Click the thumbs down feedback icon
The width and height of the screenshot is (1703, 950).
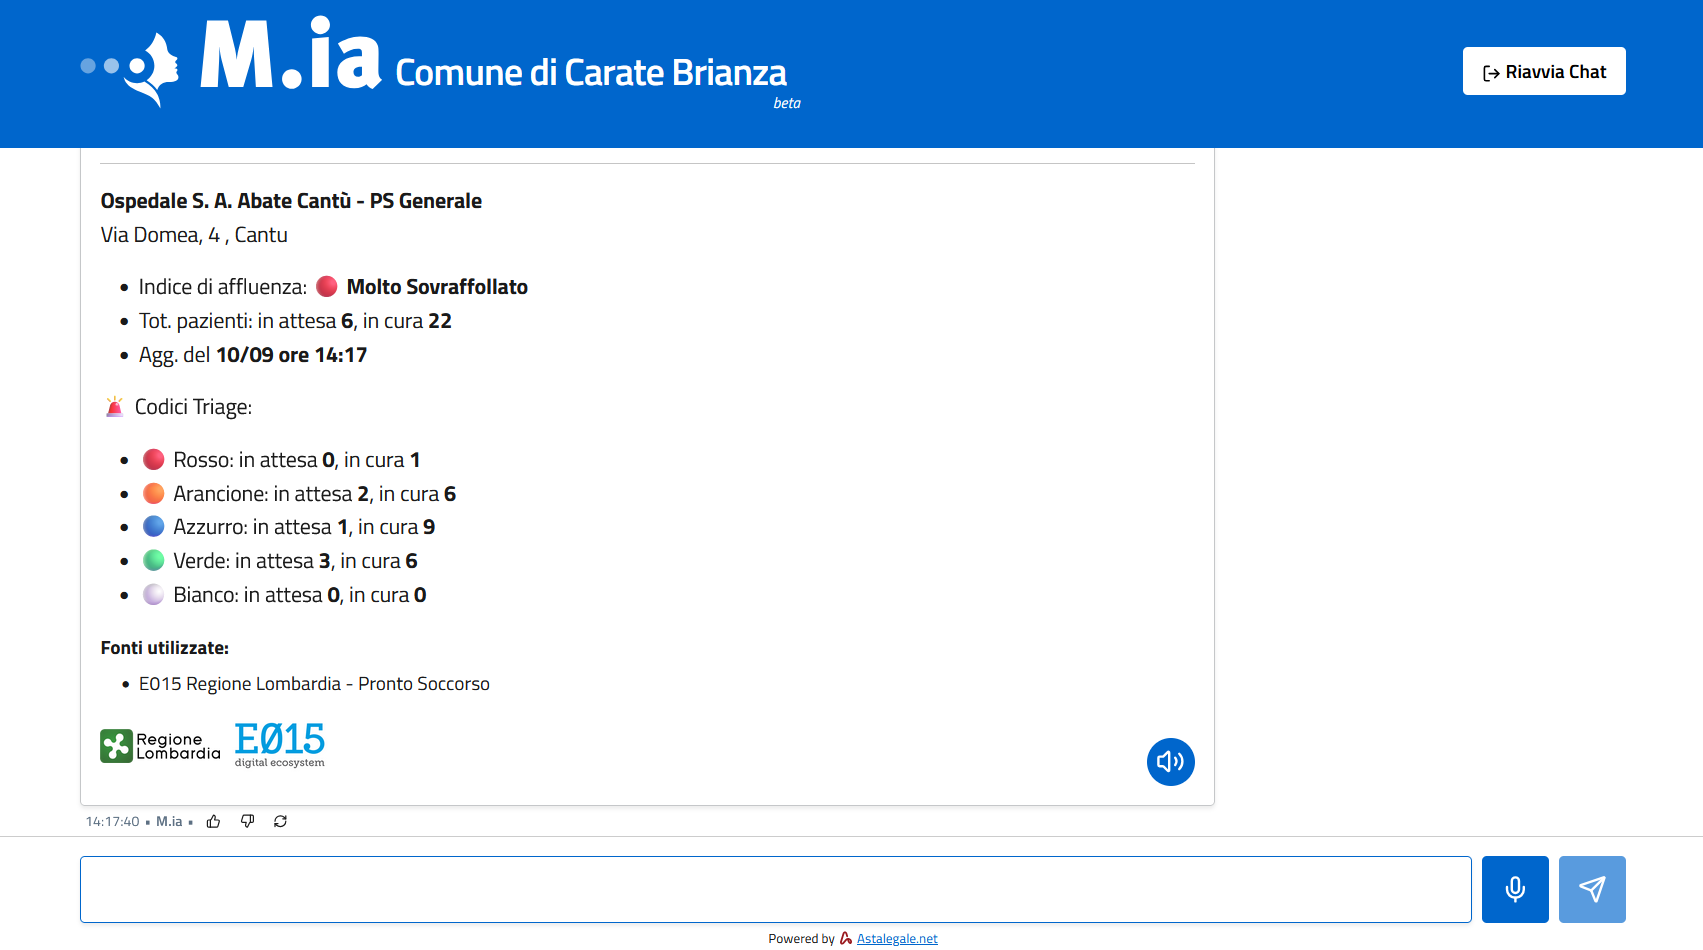(247, 821)
